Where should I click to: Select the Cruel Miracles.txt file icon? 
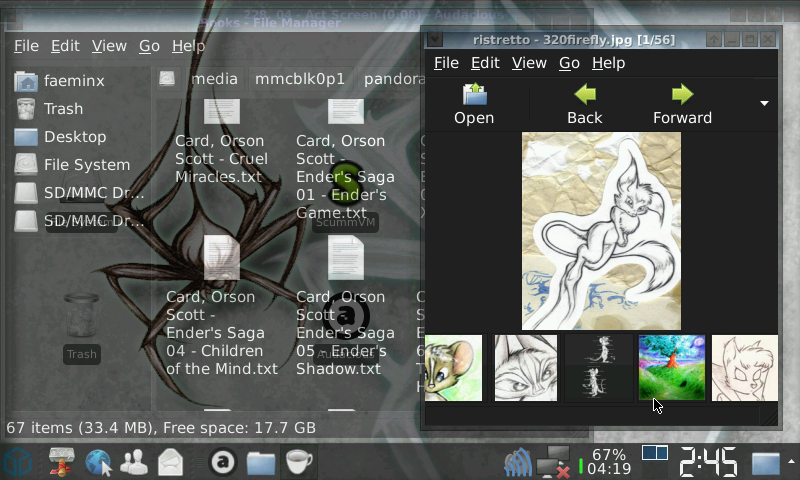(x=222, y=112)
